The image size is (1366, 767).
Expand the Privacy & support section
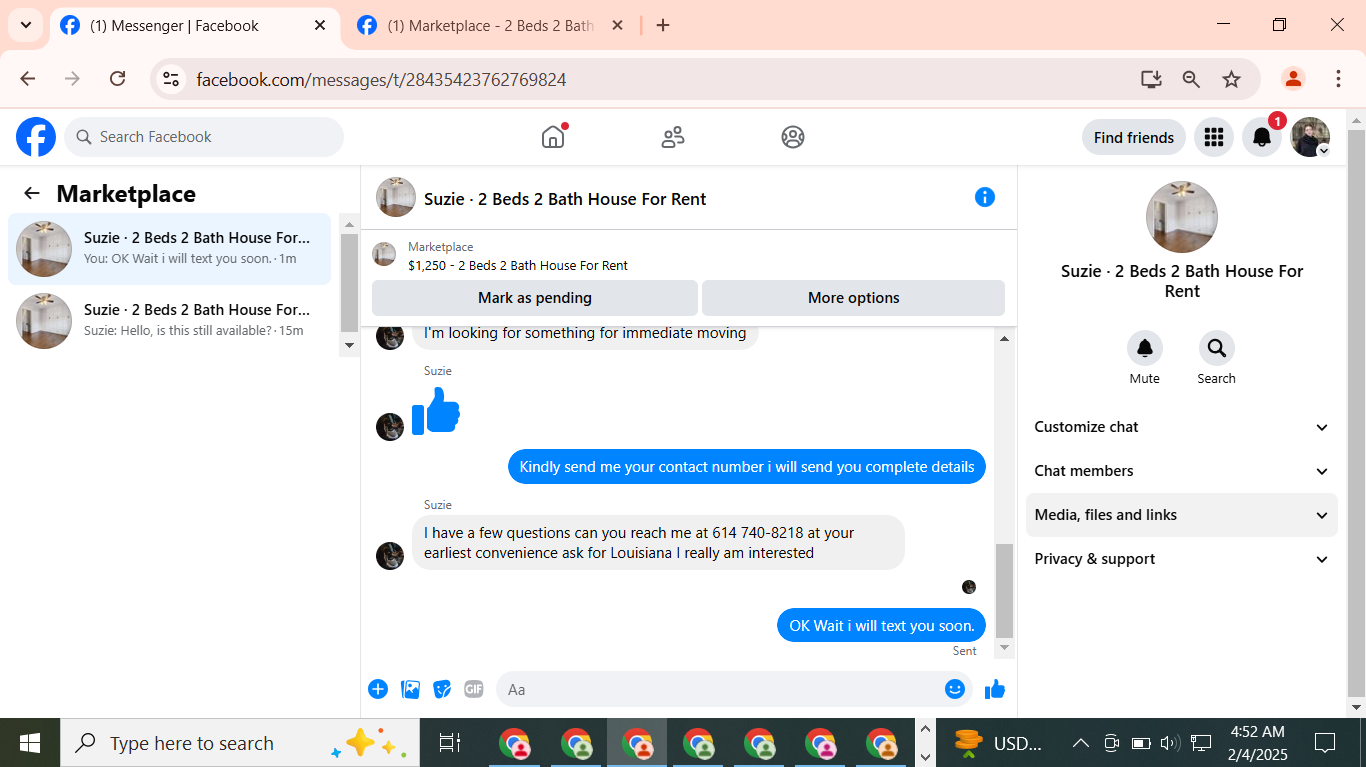coord(1182,559)
